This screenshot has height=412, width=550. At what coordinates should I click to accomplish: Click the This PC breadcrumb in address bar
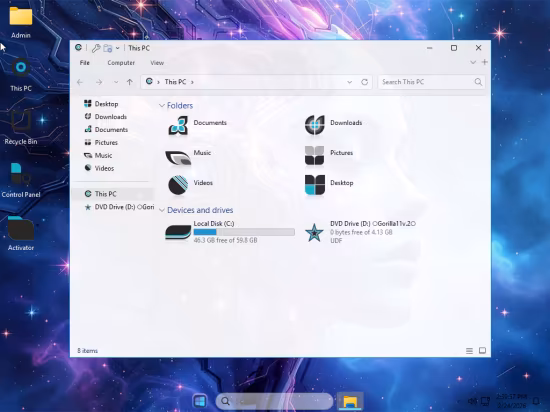click(x=175, y=82)
